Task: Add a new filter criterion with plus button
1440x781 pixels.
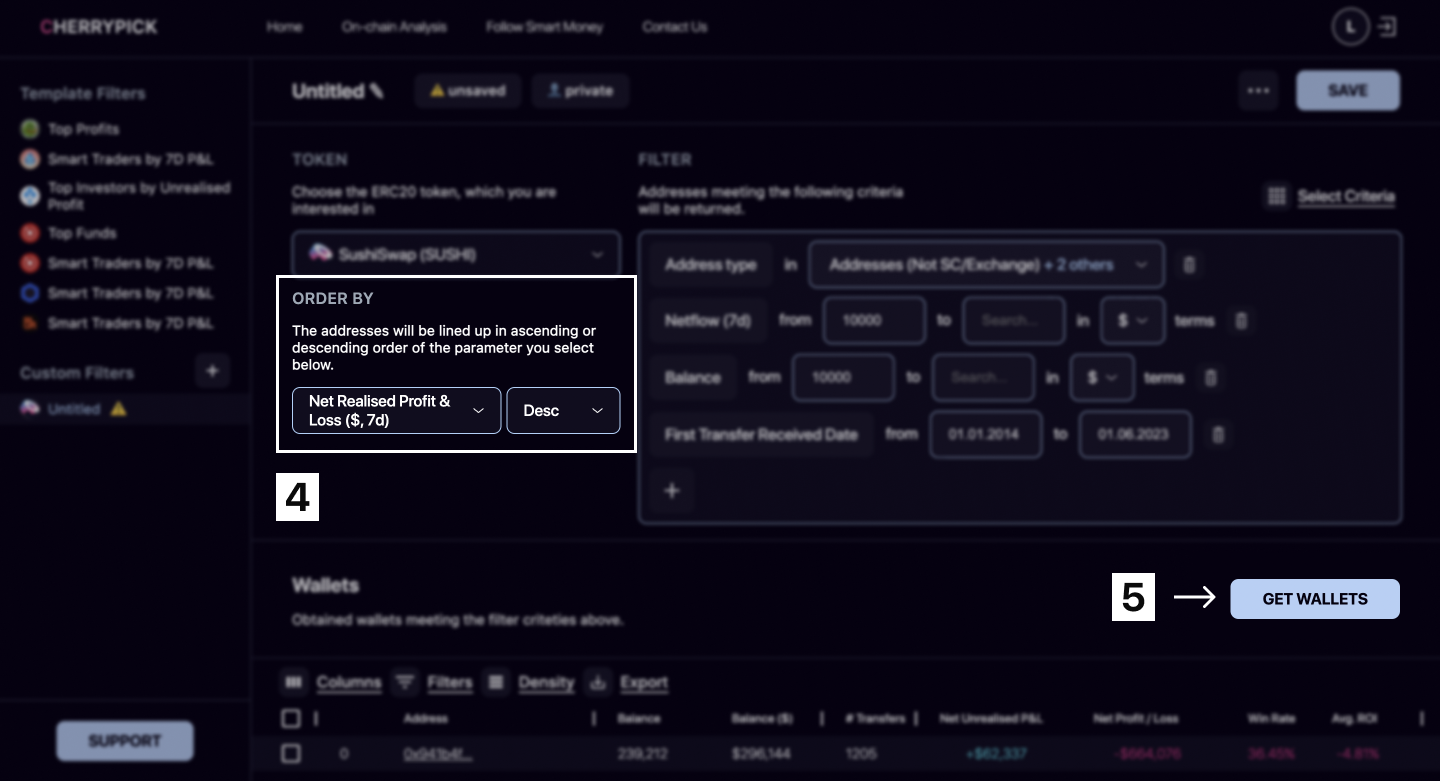Action: point(672,491)
